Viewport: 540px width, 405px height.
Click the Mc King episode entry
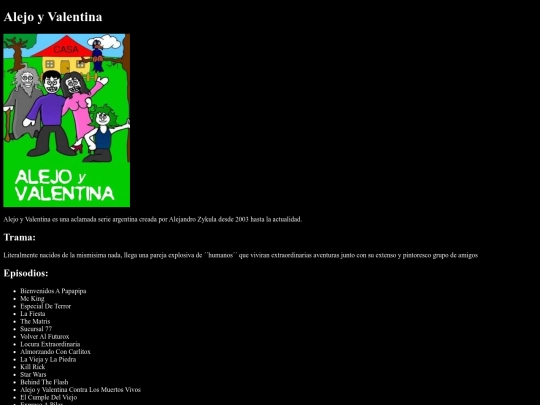point(32,299)
